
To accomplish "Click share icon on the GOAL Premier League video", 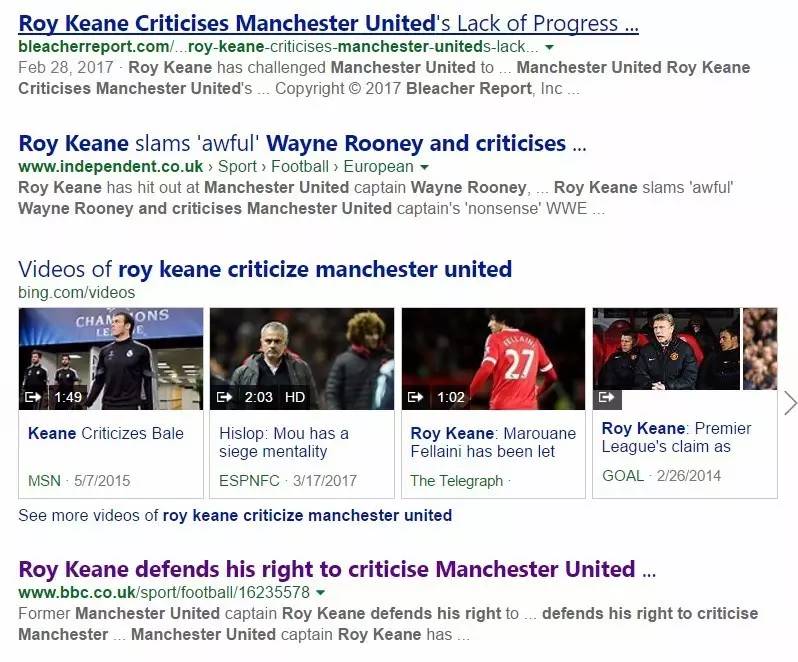I will [607, 397].
